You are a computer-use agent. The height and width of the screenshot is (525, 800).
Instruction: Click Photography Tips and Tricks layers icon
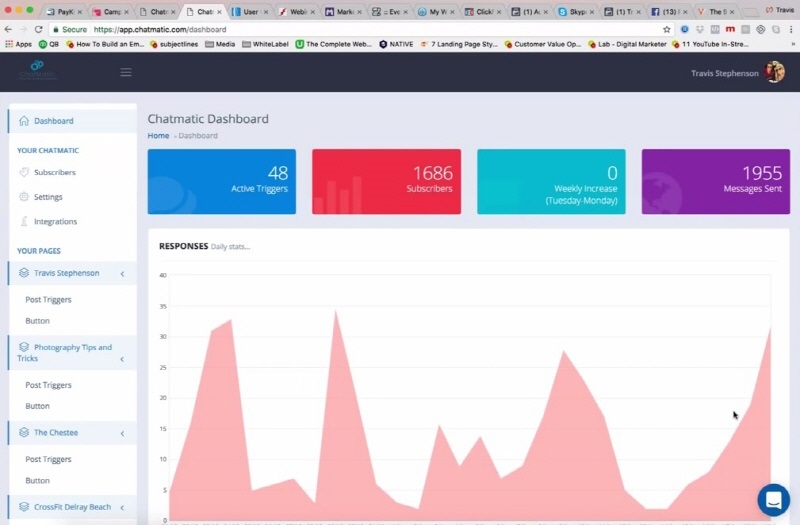[24, 347]
